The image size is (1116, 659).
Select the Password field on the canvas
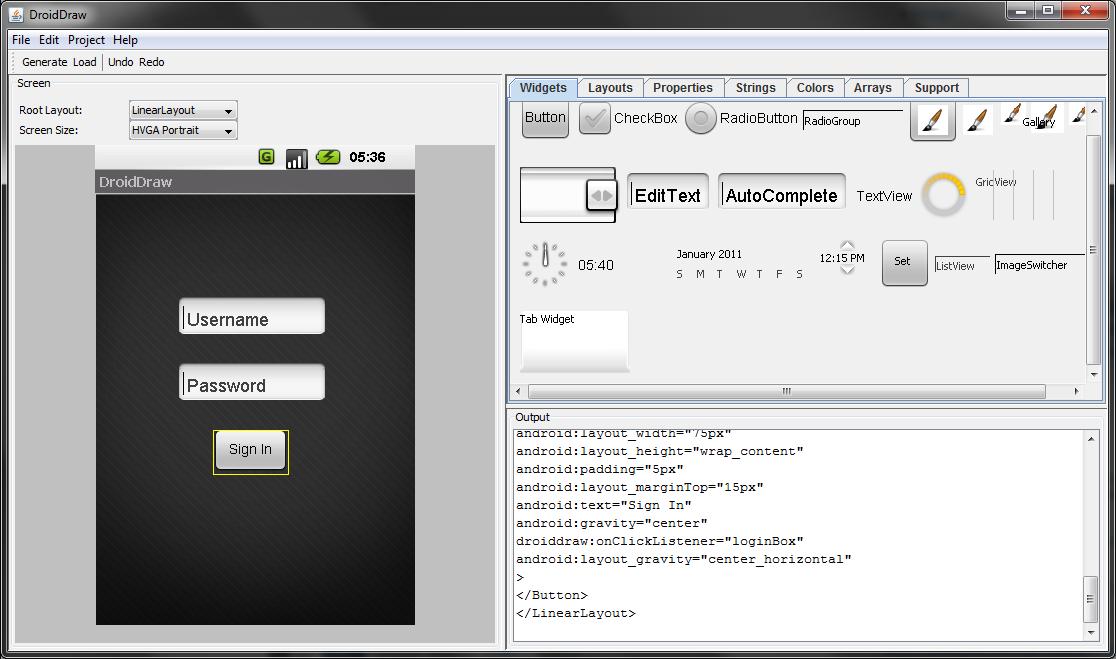point(252,382)
